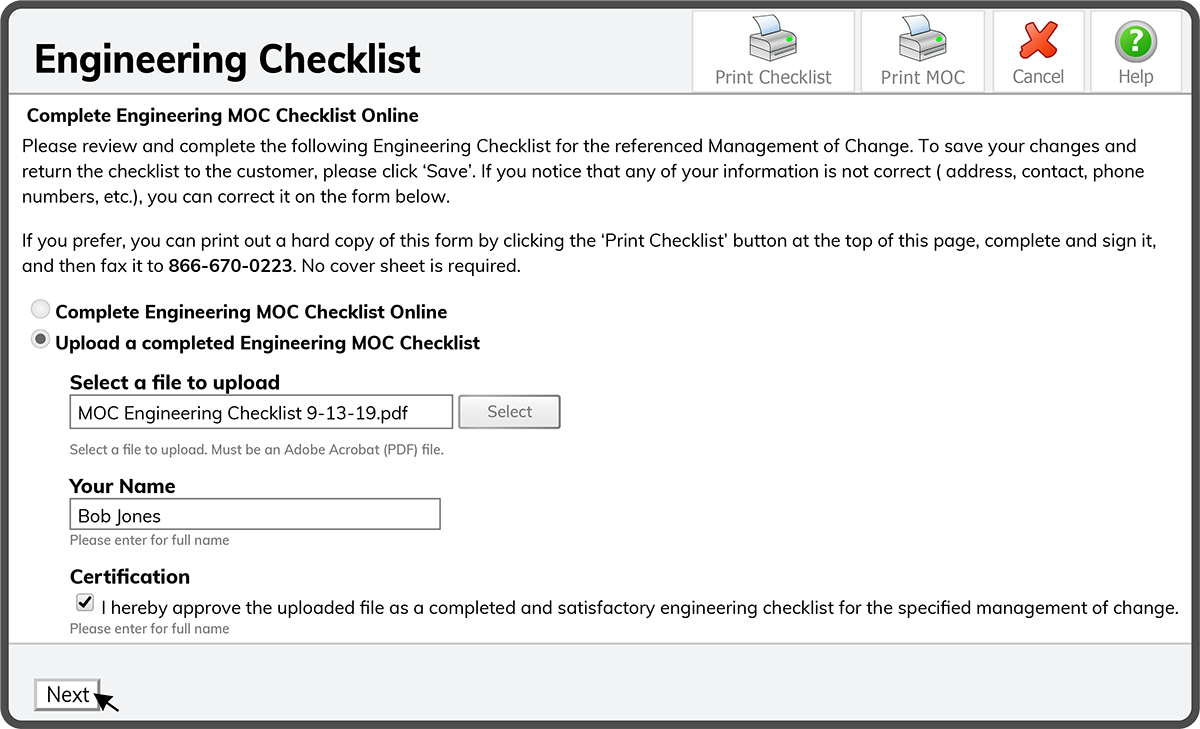Click the 'Upload a completed Engineering MOC Checklist' label
Screen dimensions: 1200x729
point(268,343)
